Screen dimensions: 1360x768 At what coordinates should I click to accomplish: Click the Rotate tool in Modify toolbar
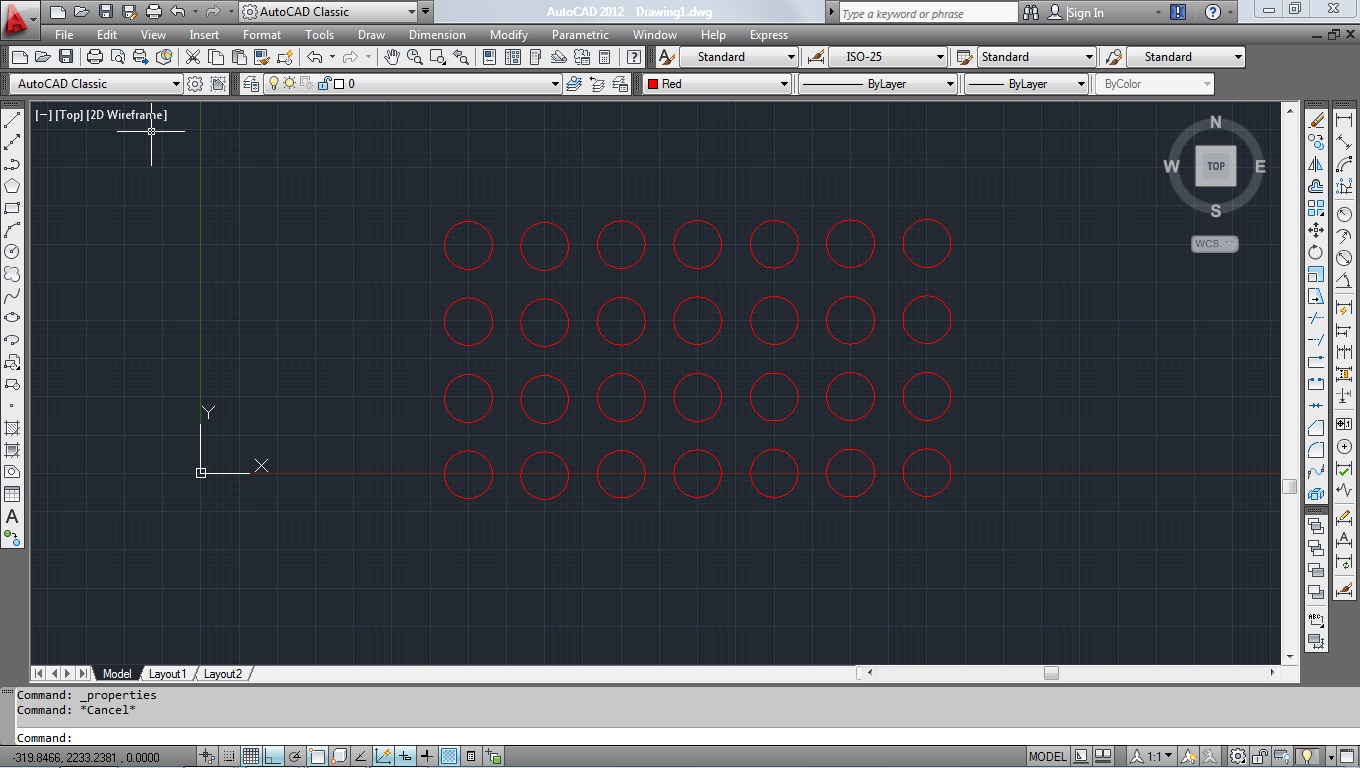(x=1316, y=252)
